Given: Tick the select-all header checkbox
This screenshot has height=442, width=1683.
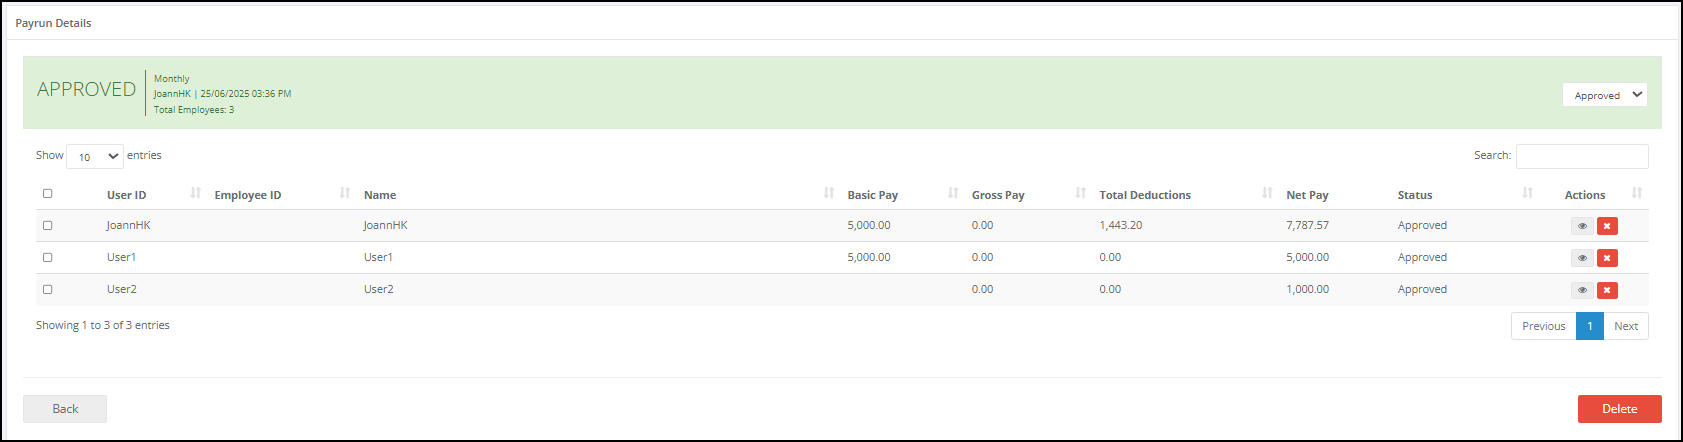Looking at the screenshot, I should [x=47, y=194].
